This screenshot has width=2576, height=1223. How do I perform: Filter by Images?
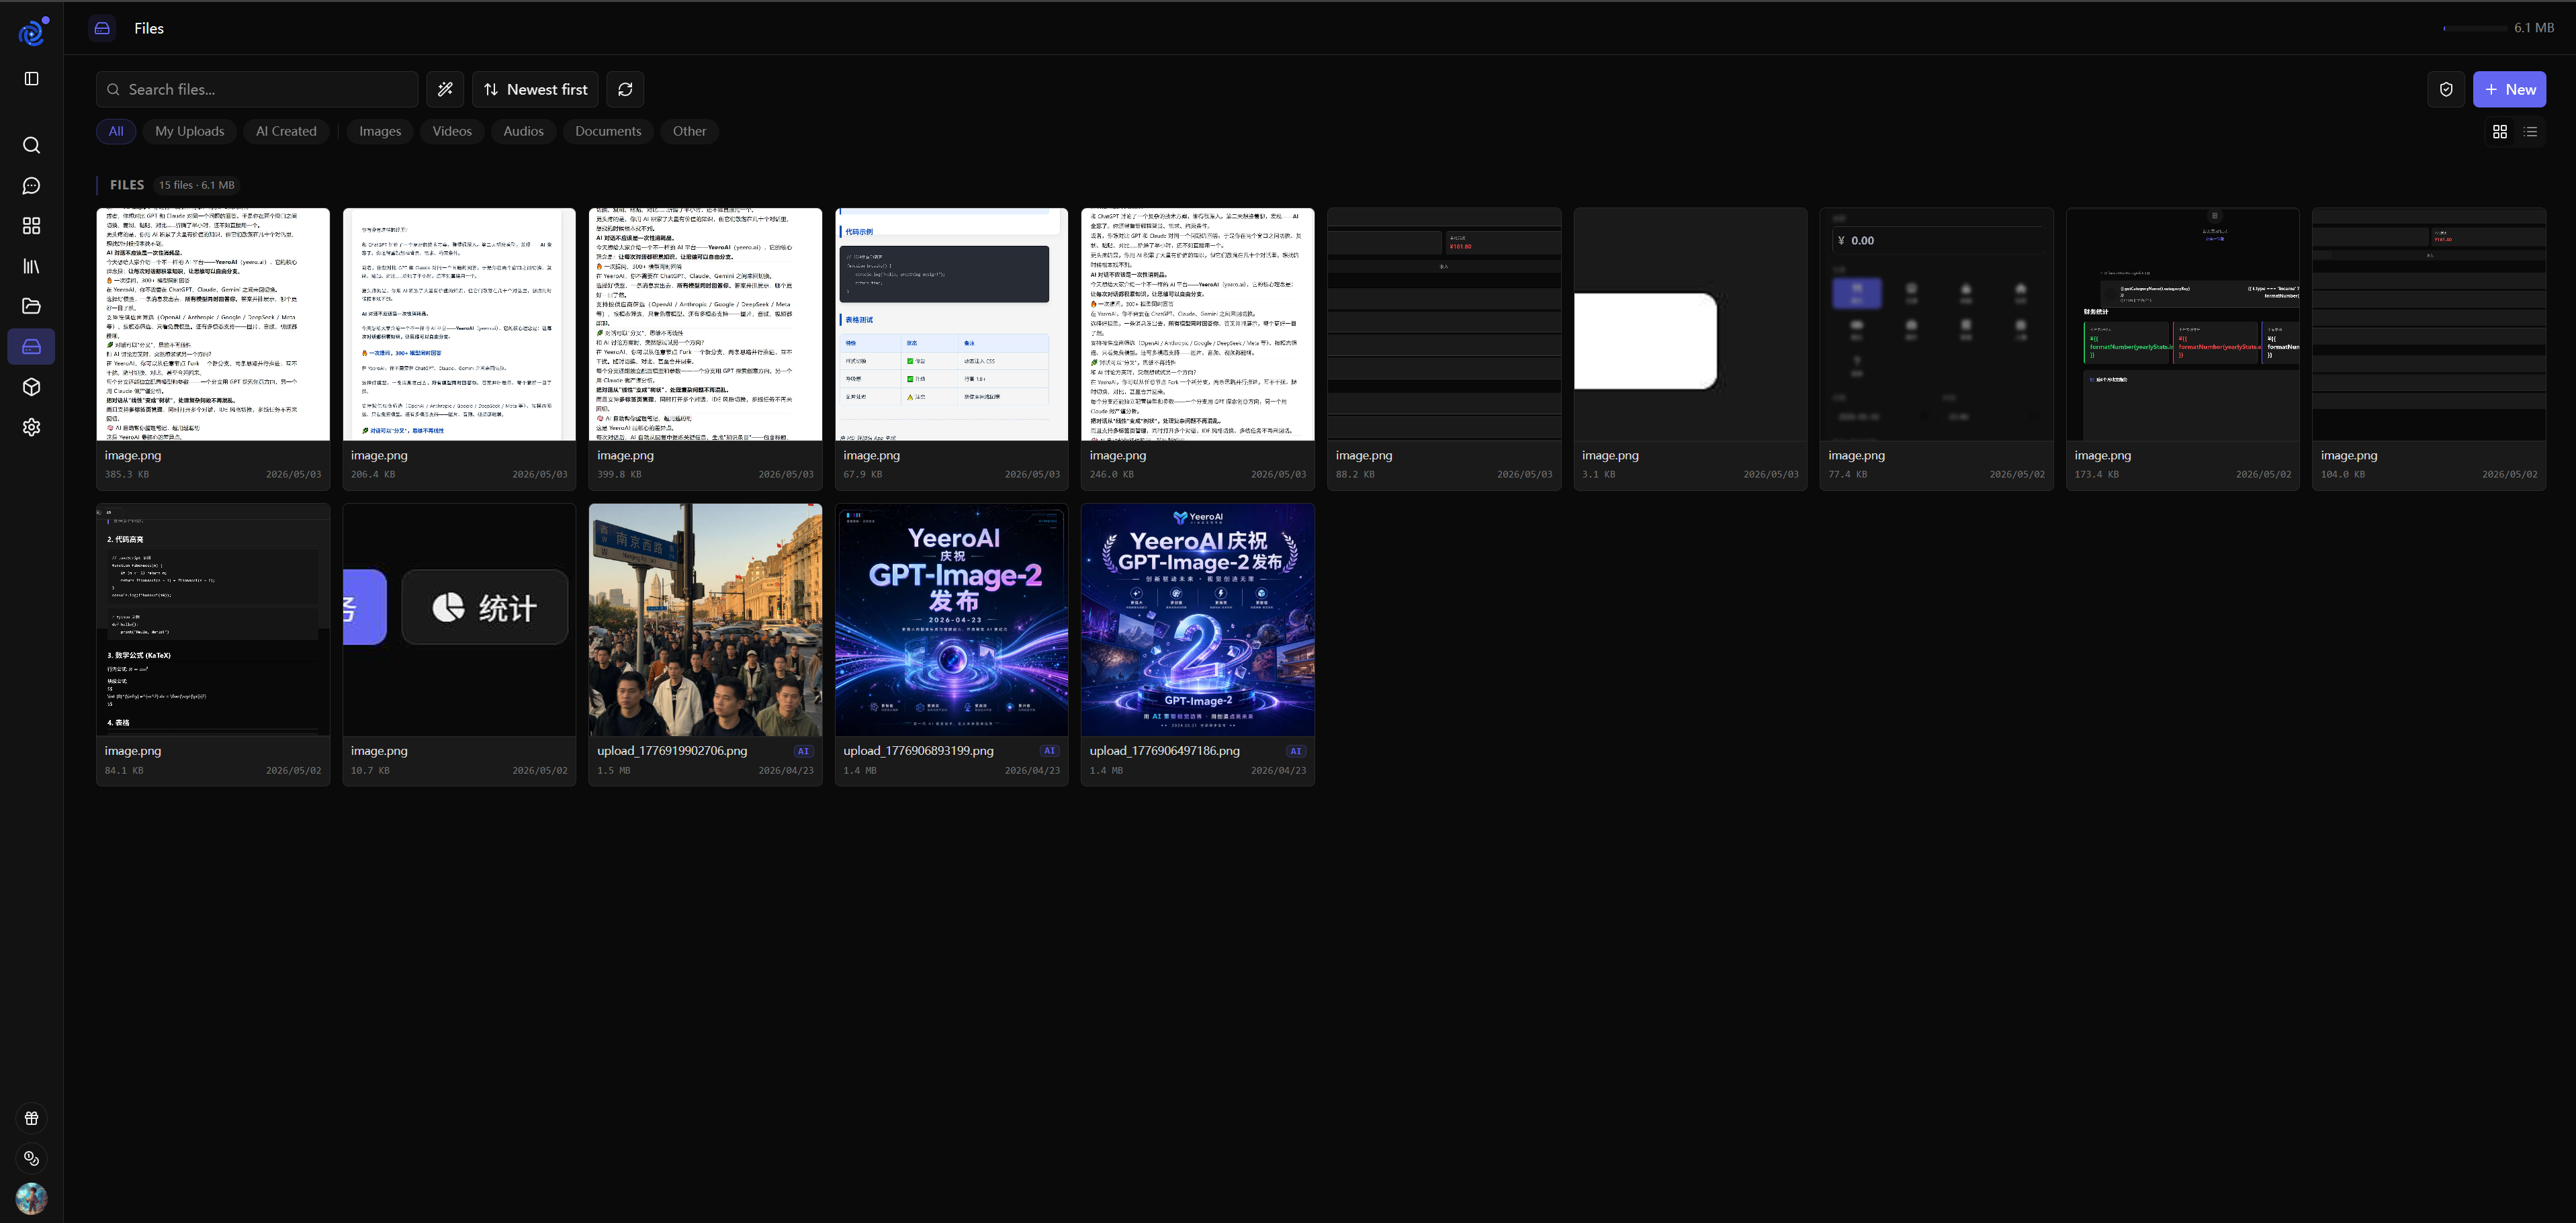coord(380,131)
